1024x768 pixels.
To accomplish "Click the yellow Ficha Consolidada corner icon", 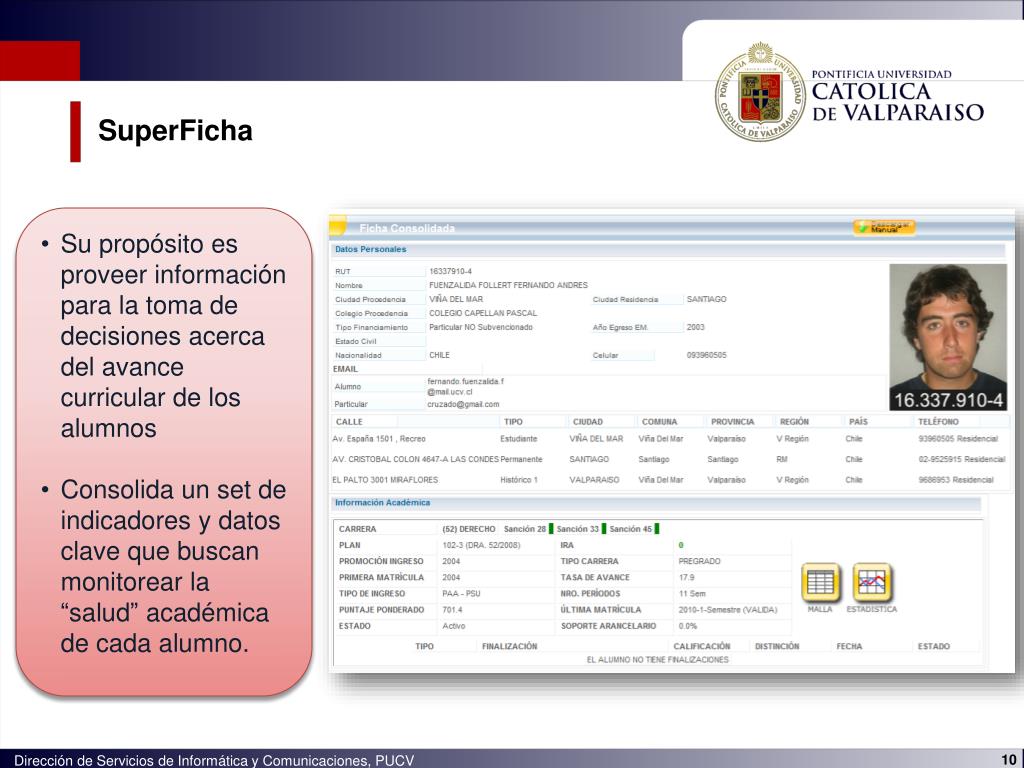I will click(x=337, y=226).
